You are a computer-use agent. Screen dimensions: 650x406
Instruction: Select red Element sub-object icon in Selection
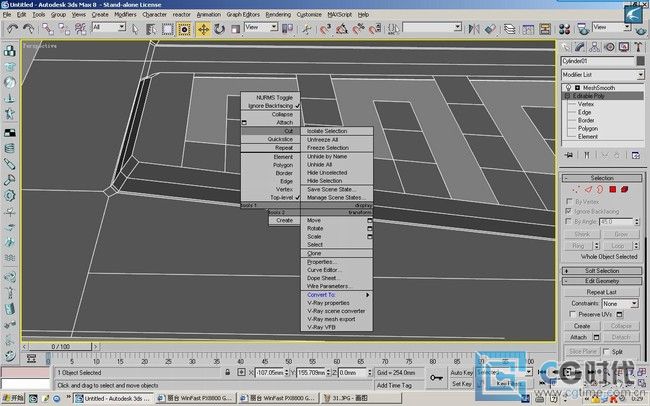[x=624, y=190]
